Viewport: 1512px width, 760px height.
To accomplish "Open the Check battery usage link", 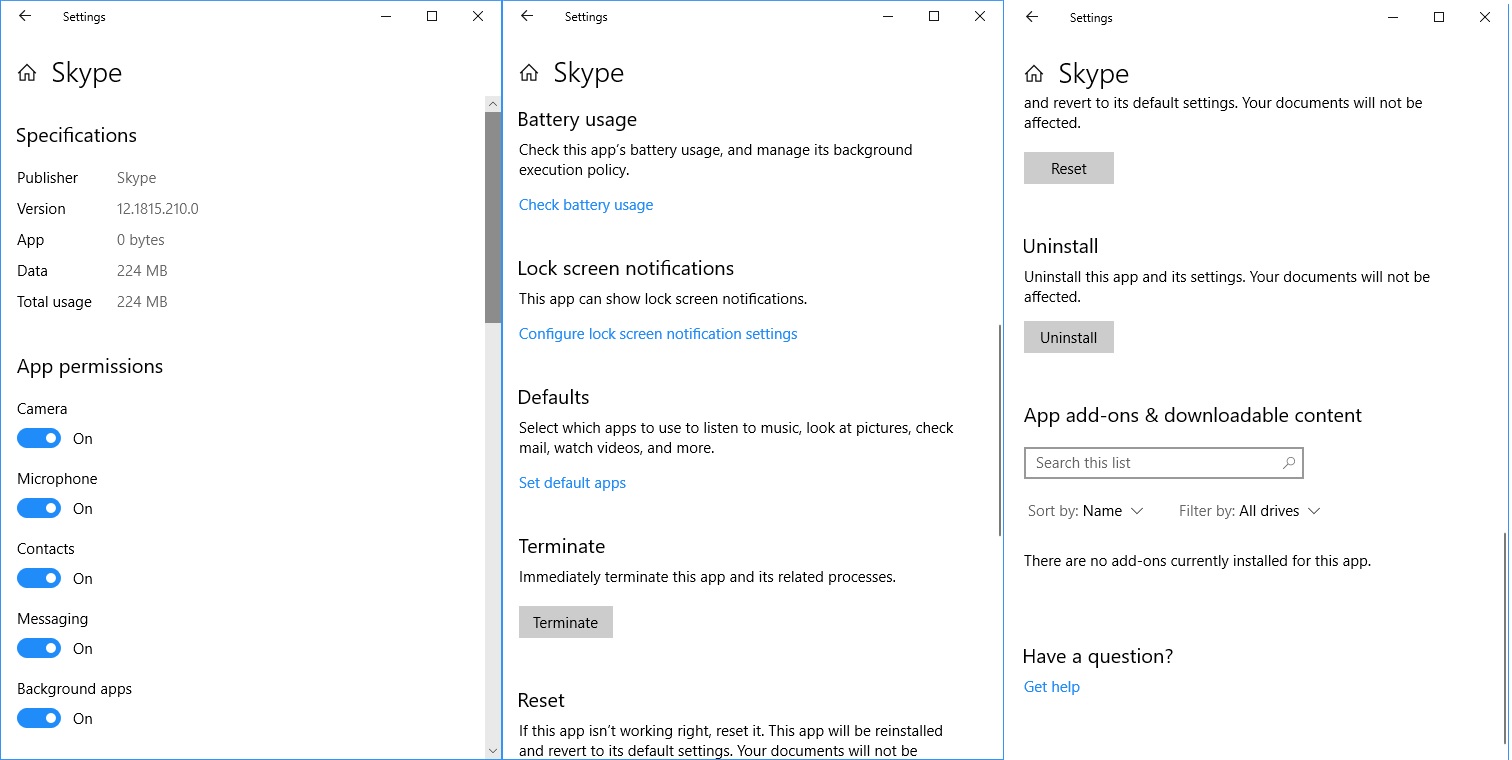I will click(586, 205).
